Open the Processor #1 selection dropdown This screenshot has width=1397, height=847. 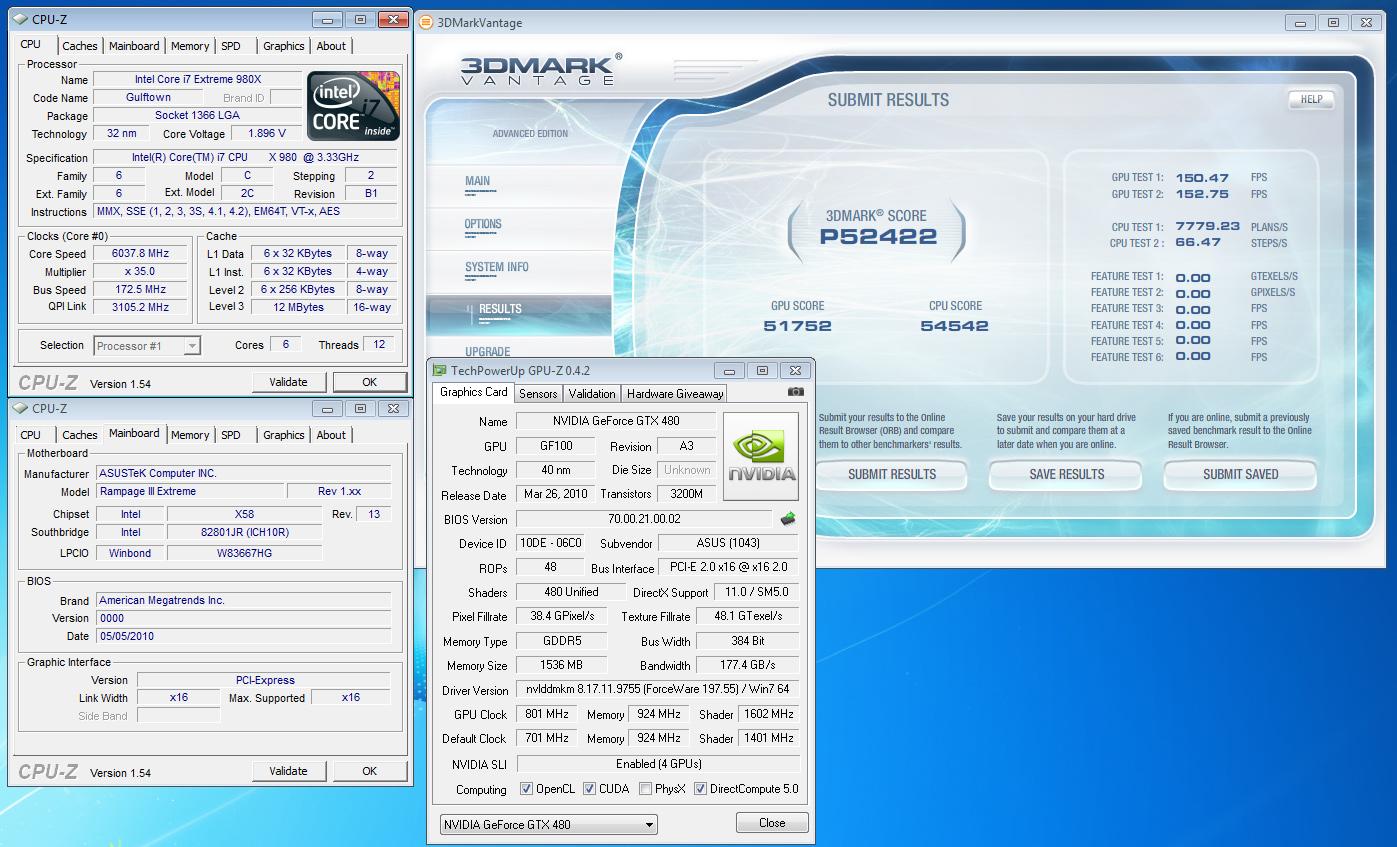[147, 346]
